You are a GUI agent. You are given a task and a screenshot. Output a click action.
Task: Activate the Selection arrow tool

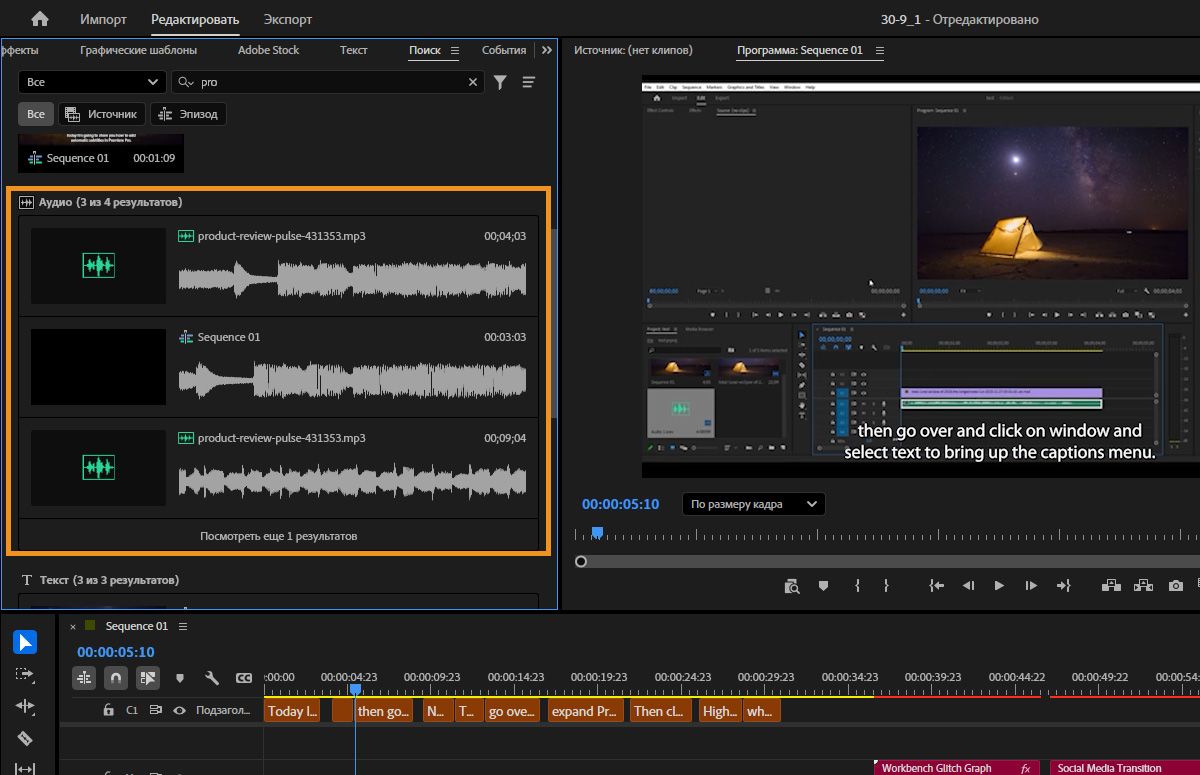pos(25,642)
